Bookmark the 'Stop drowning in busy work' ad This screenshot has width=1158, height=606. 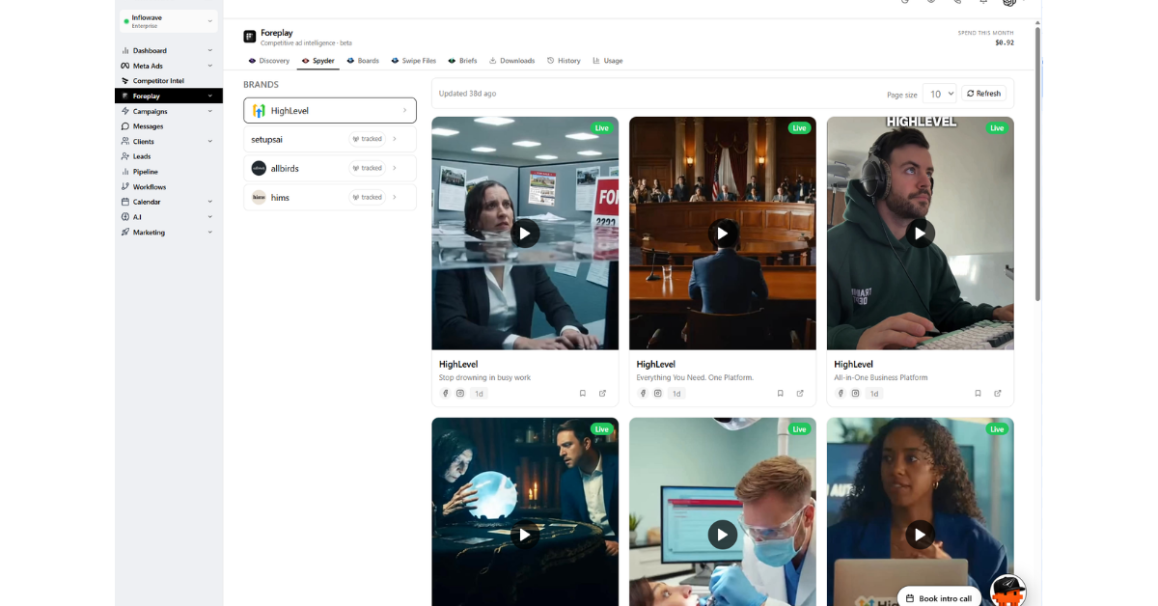(x=583, y=393)
